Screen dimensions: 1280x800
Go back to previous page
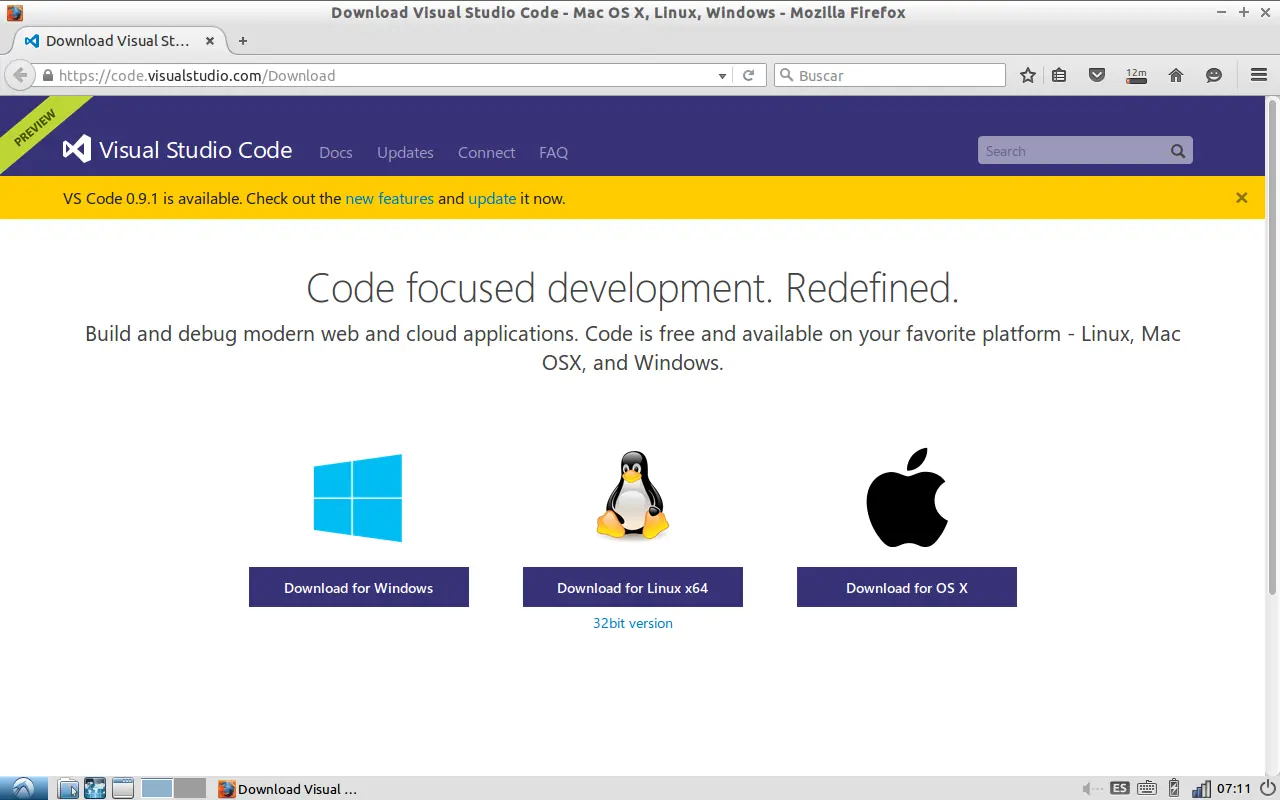point(20,75)
